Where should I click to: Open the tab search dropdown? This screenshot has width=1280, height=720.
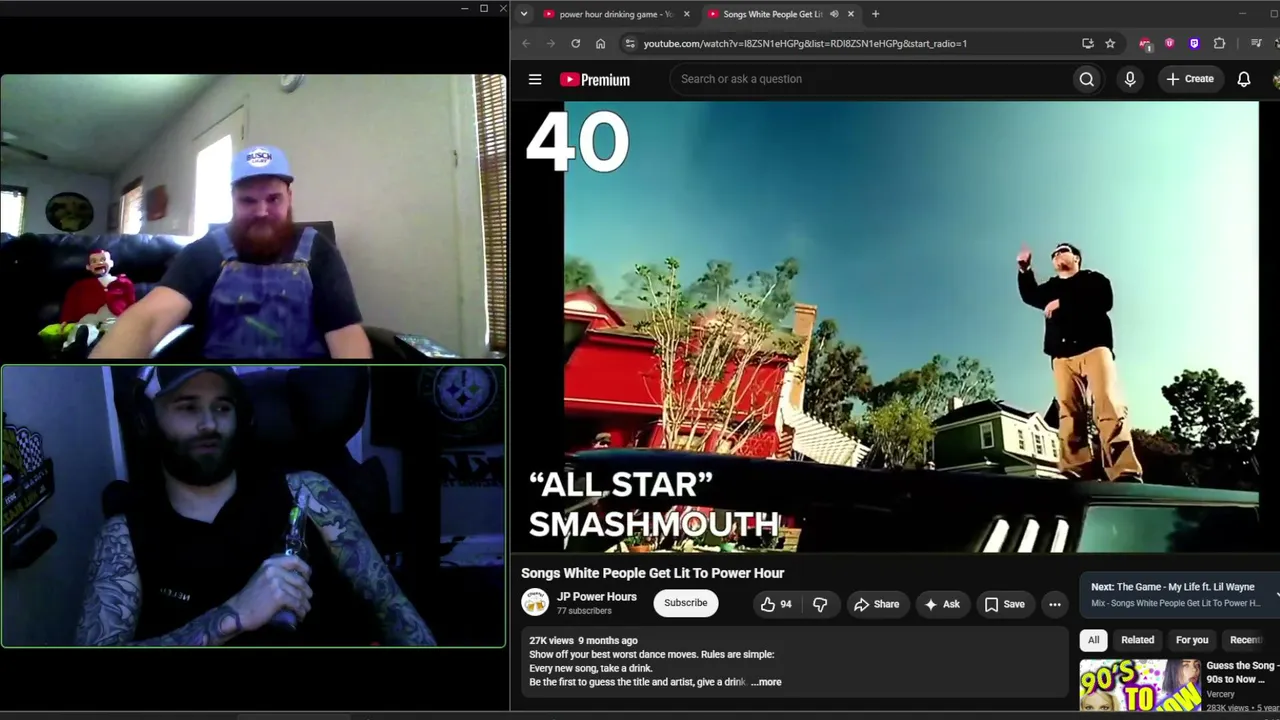(x=523, y=14)
